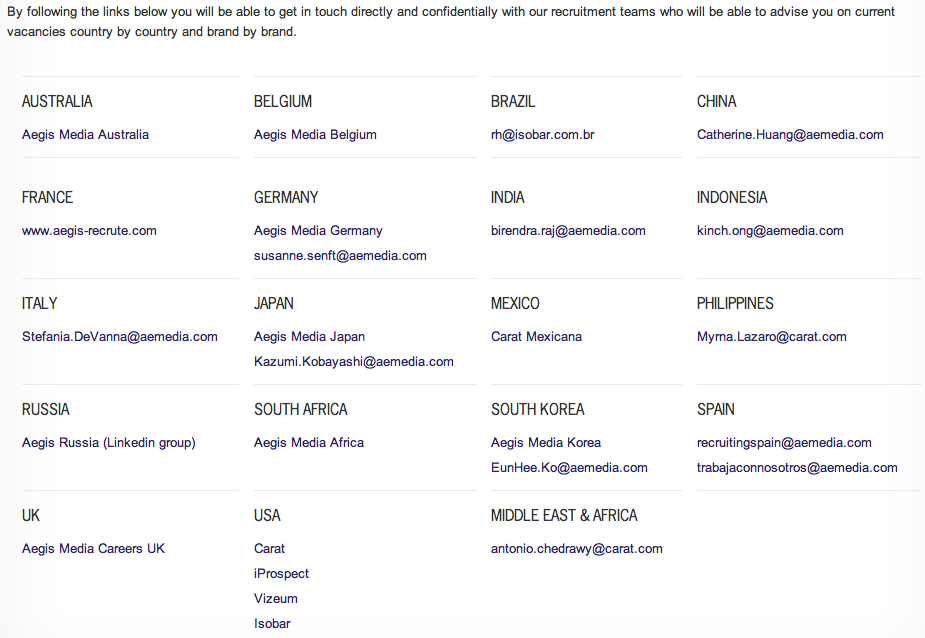925x638 pixels.
Task: Email antonio.chedrawy@carat.com for Middle East & Africa
Action: click(576, 549)
